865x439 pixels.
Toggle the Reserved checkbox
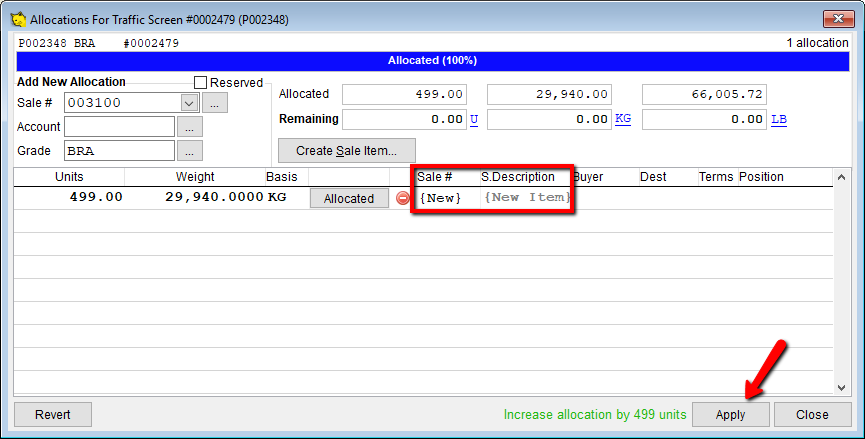click(200, 83)
